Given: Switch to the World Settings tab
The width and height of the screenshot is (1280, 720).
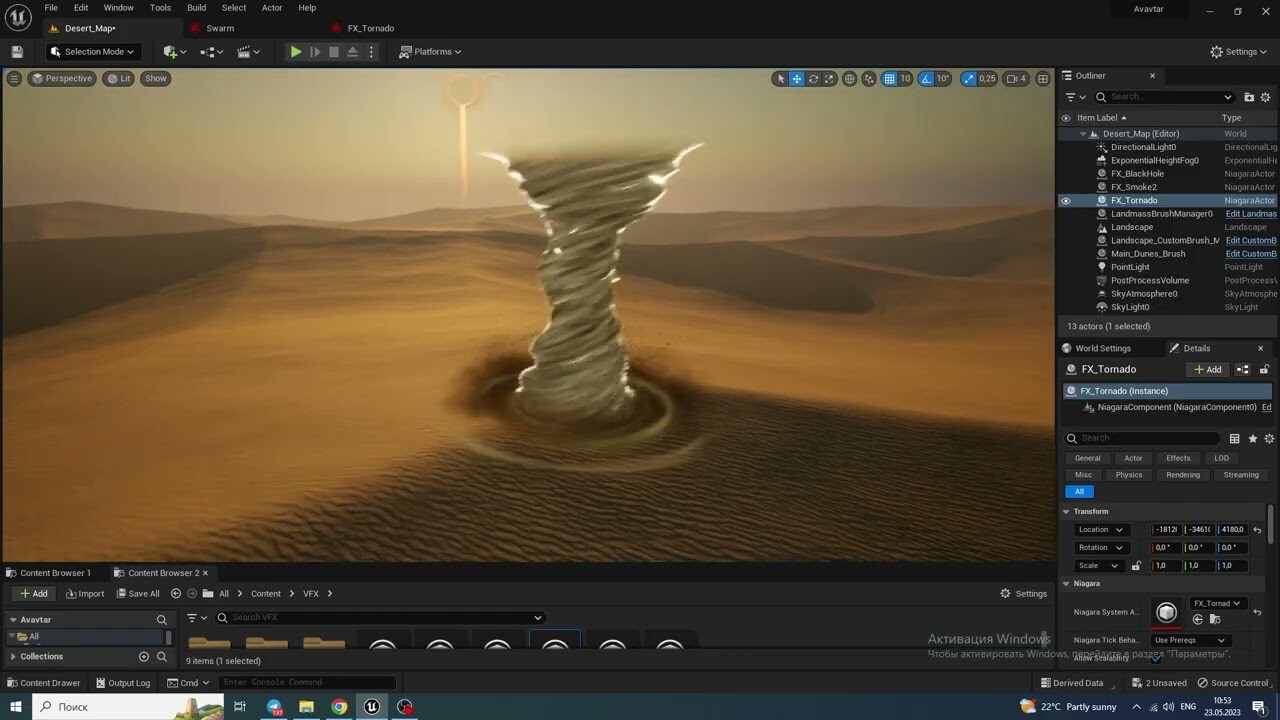Looking at the screenshot, I should click(1104, 348).
